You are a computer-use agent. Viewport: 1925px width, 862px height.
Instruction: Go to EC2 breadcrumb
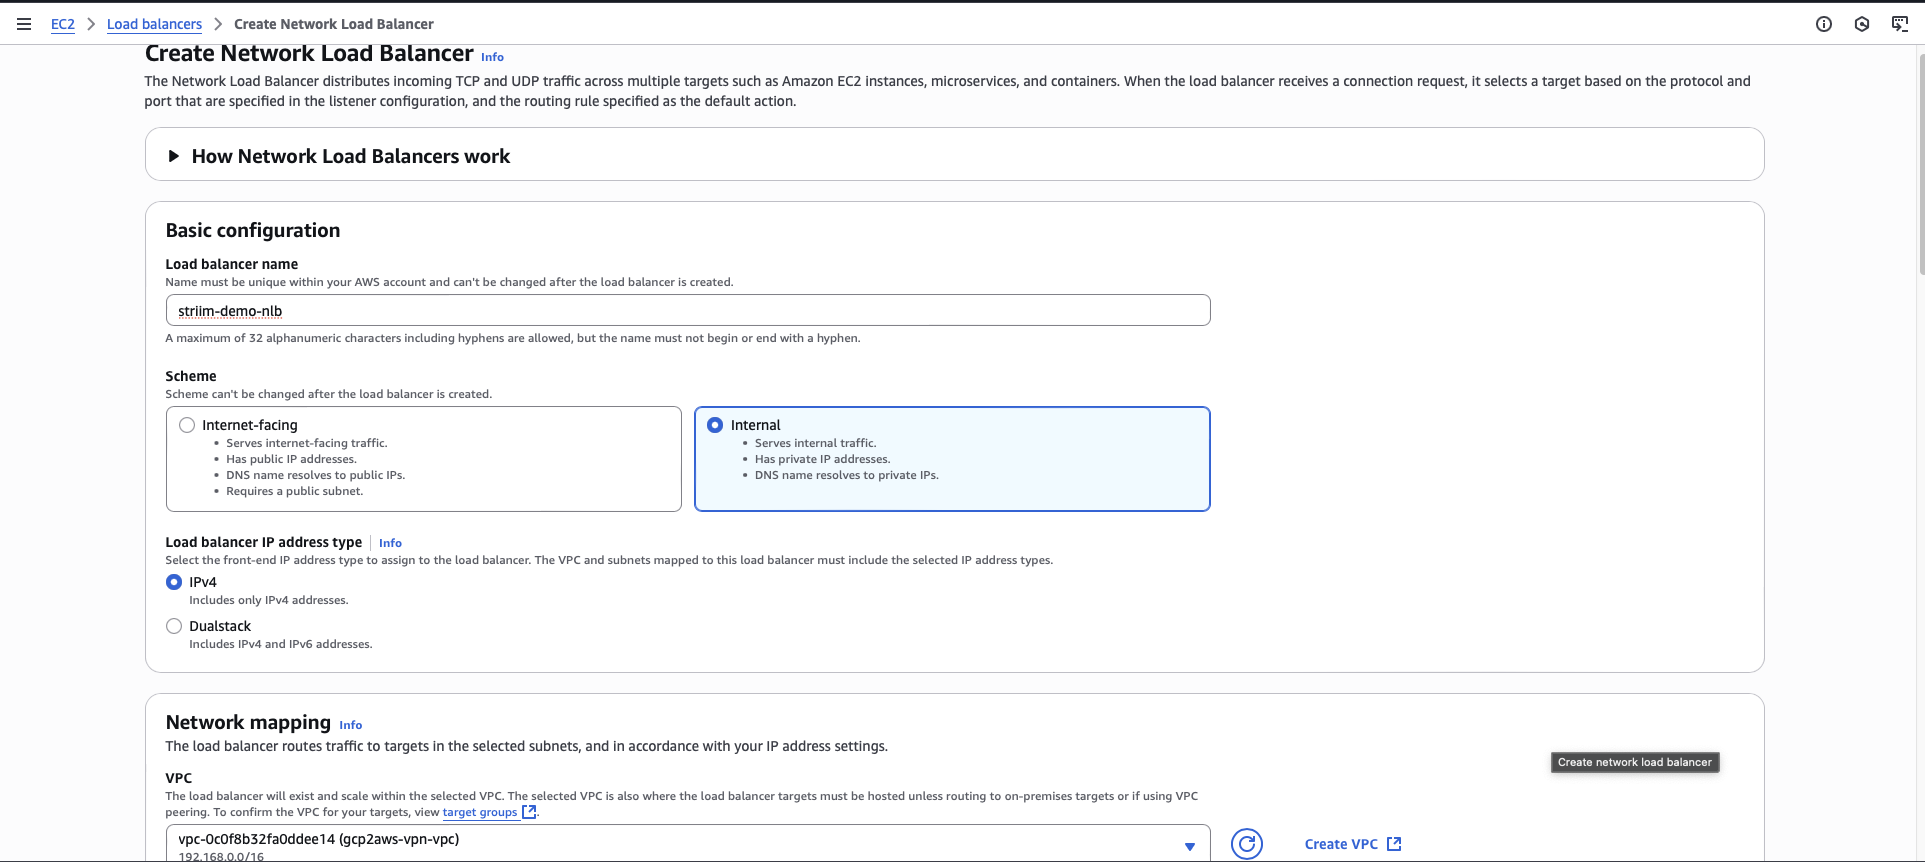click(x=62, y=24)
